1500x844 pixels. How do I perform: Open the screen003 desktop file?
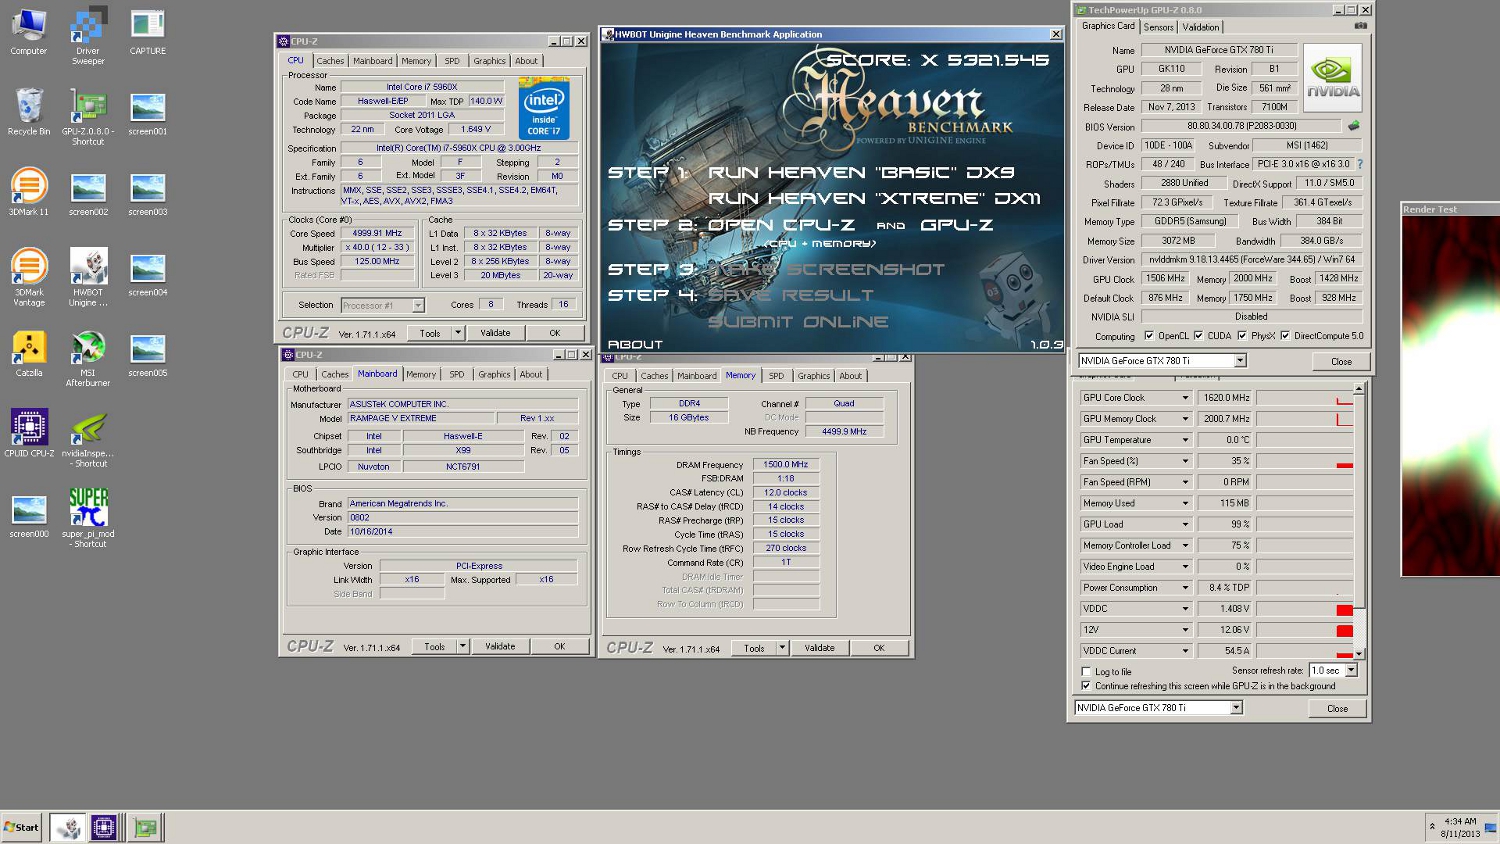point(147,192)
